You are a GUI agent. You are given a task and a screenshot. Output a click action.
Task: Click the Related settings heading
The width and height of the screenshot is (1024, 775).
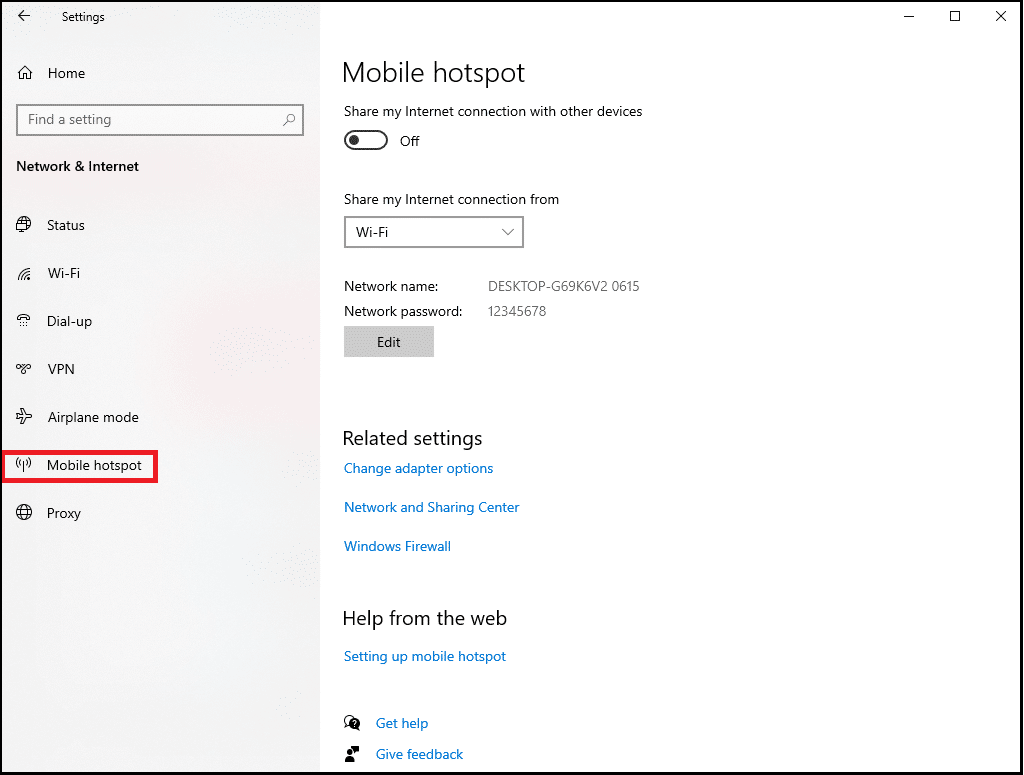tap(412, 438)
